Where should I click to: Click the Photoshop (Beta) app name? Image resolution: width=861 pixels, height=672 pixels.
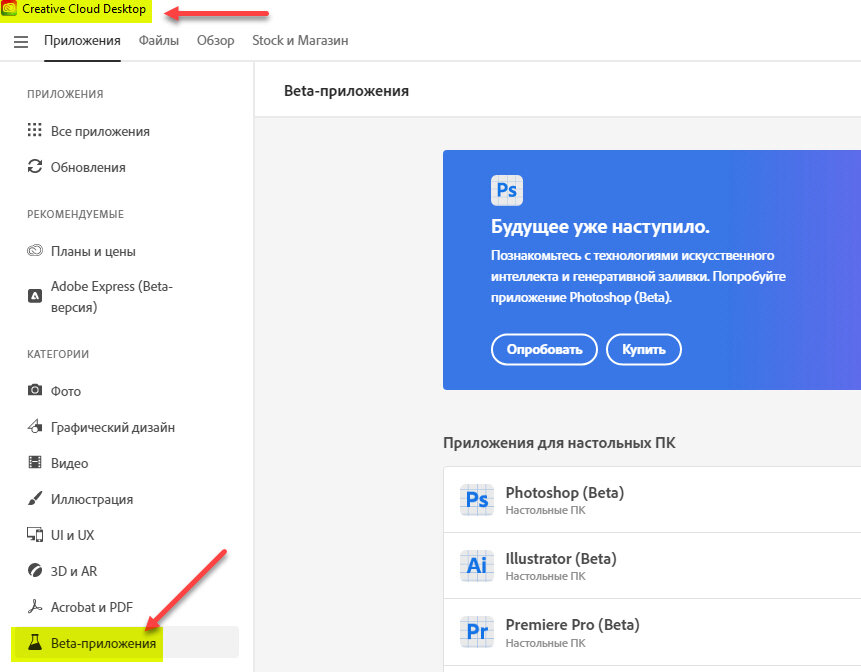[x=565, y=492]
